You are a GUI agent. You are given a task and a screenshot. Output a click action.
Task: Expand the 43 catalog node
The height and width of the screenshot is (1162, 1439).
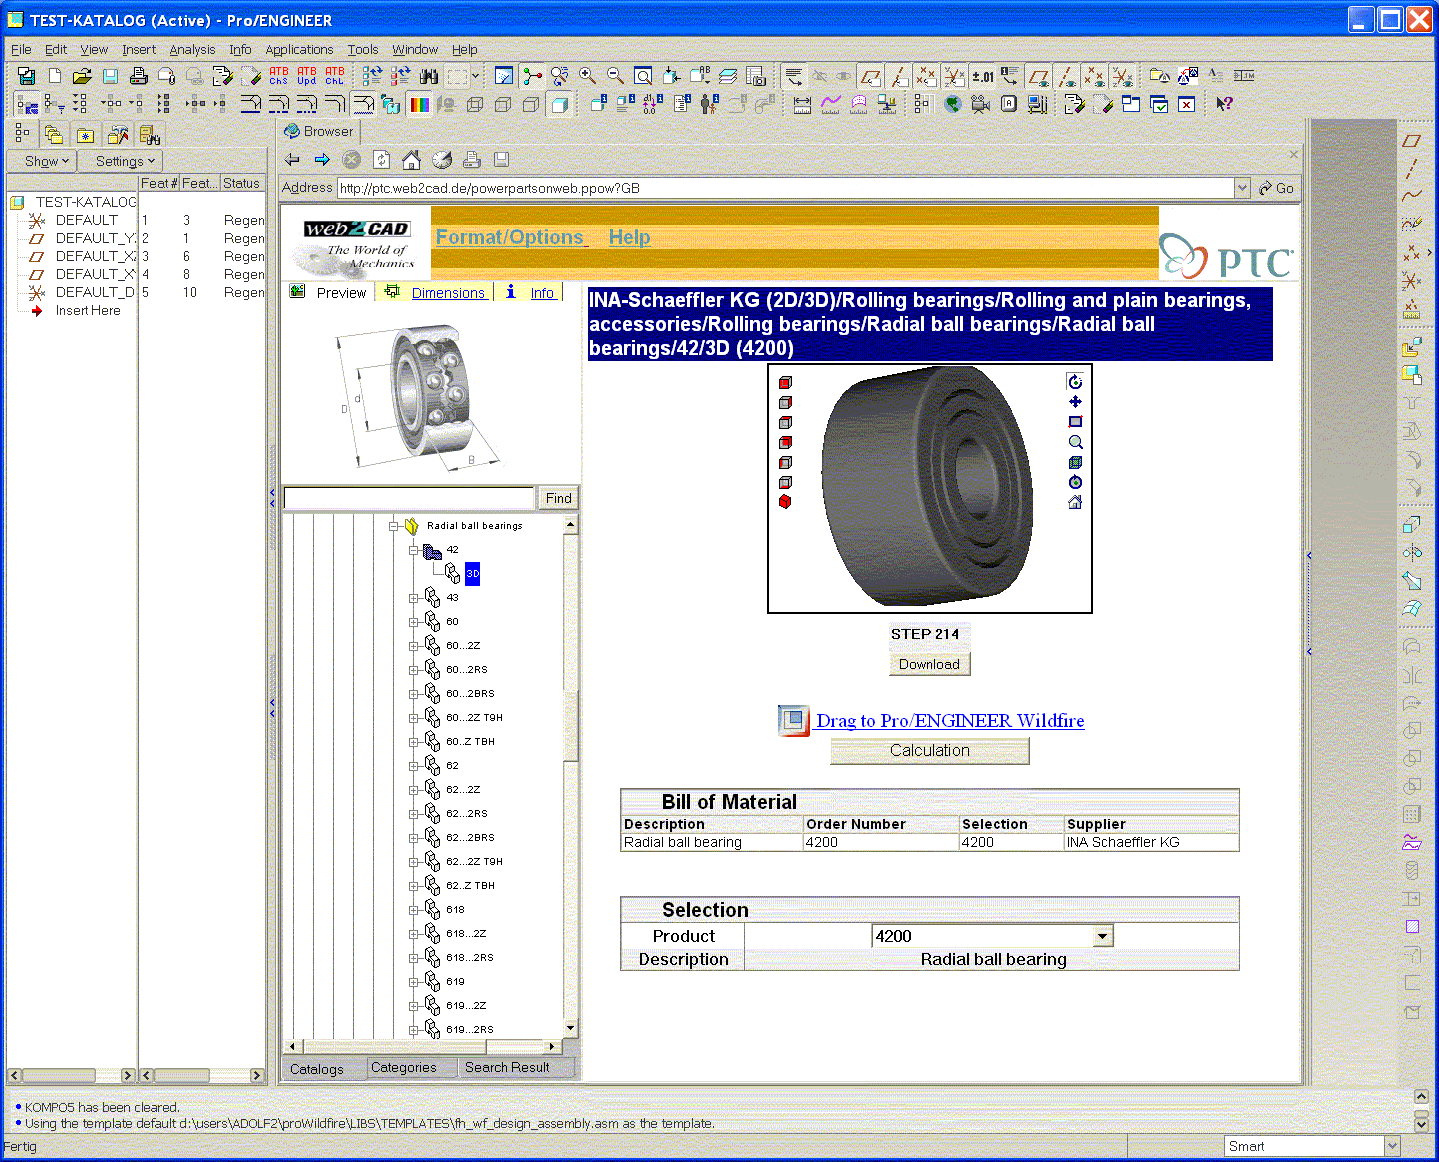click(x=414, y=598)
